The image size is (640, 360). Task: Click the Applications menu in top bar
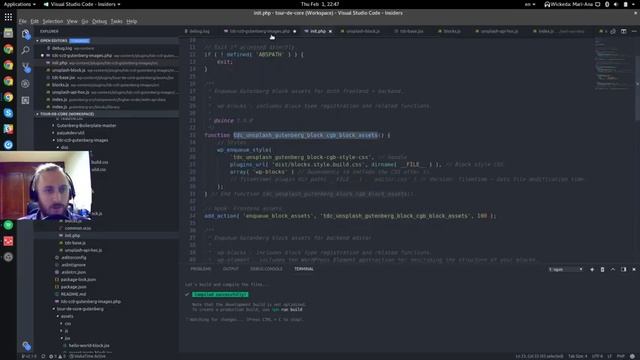click(x=19, y=4)
